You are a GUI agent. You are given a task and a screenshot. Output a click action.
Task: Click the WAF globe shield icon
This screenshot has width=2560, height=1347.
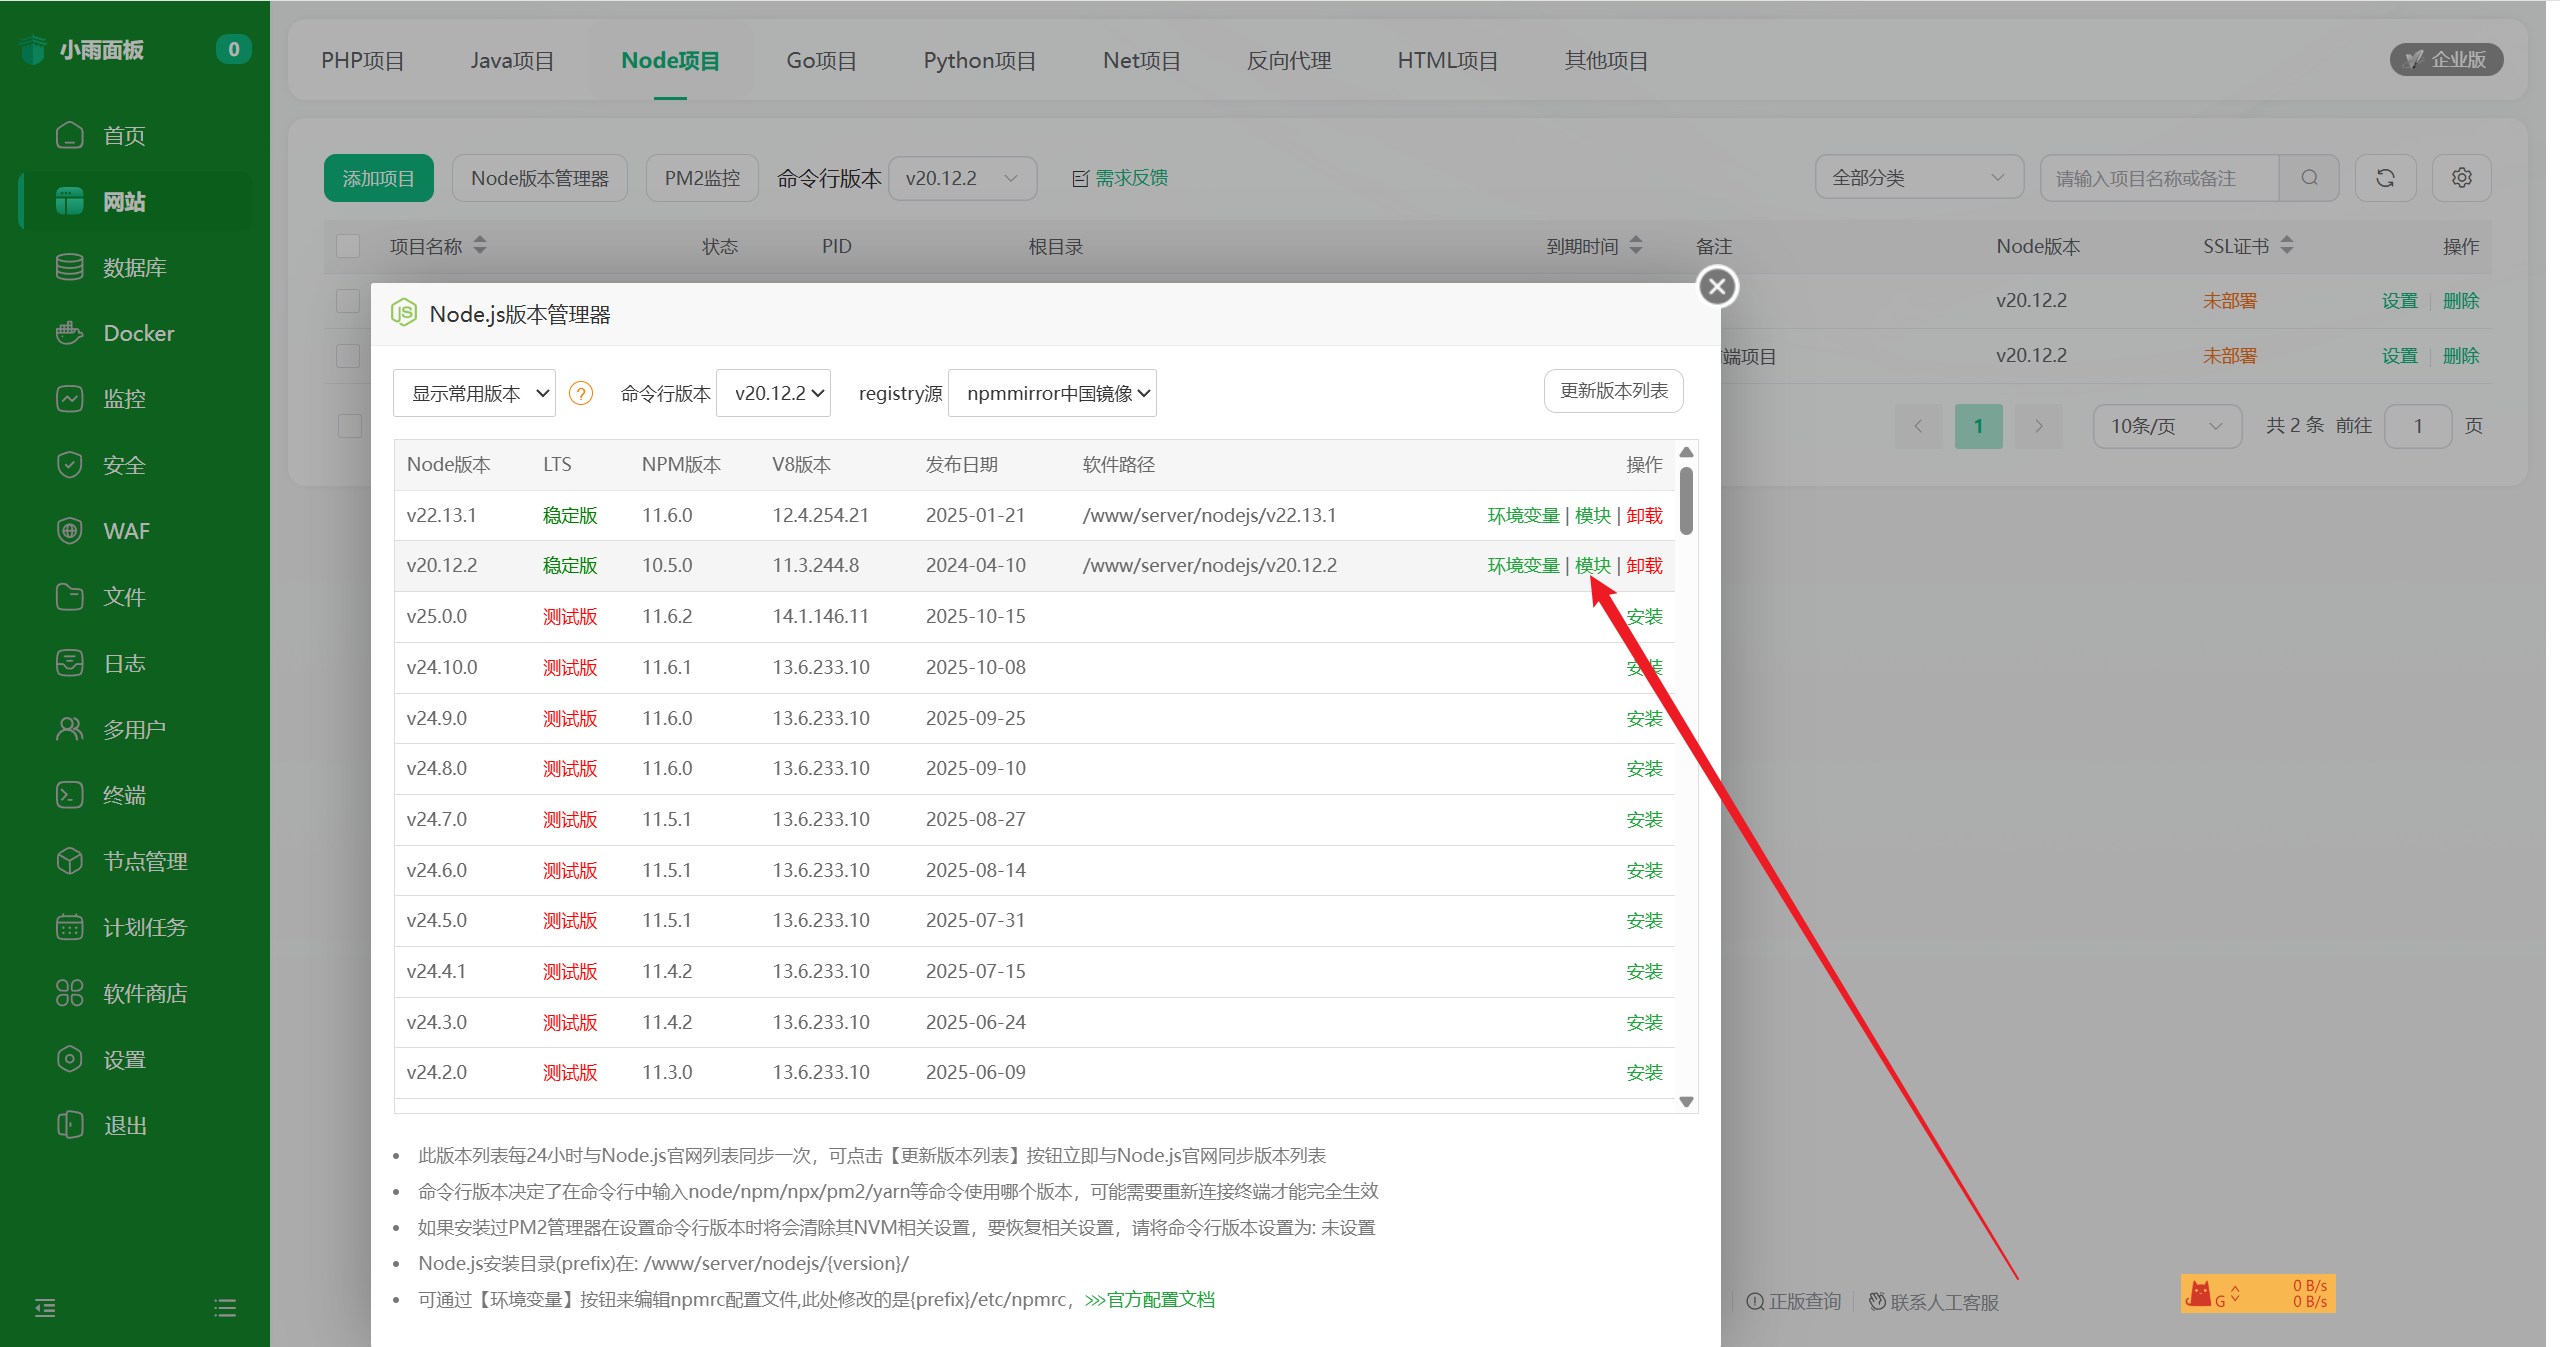coord(69,531)
